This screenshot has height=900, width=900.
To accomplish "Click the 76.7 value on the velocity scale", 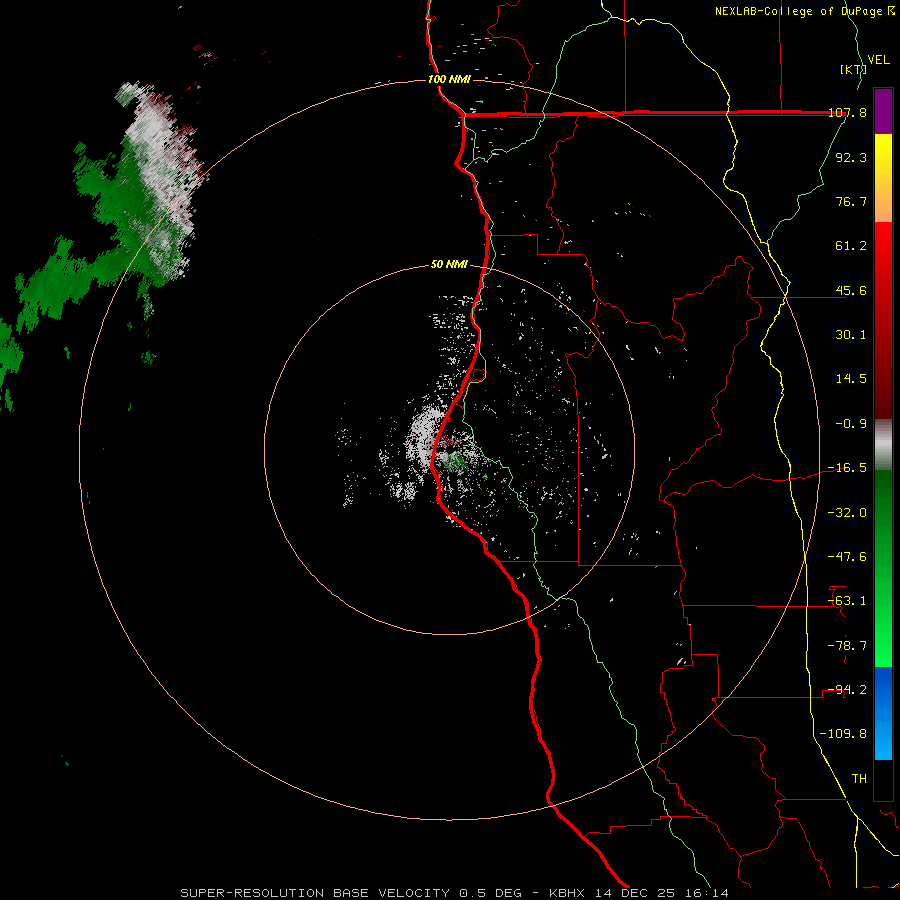I will click(x=851, y=201).
